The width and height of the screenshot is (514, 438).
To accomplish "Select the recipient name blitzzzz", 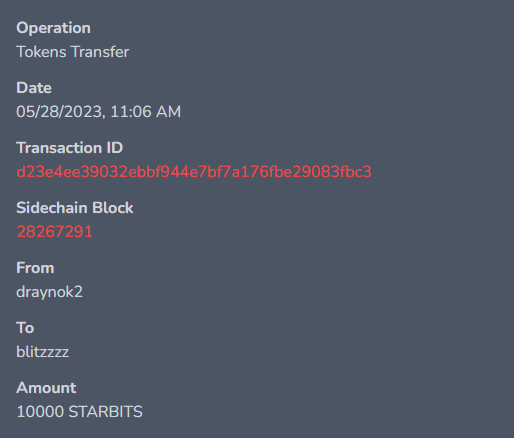I will [x=43, y=352].
